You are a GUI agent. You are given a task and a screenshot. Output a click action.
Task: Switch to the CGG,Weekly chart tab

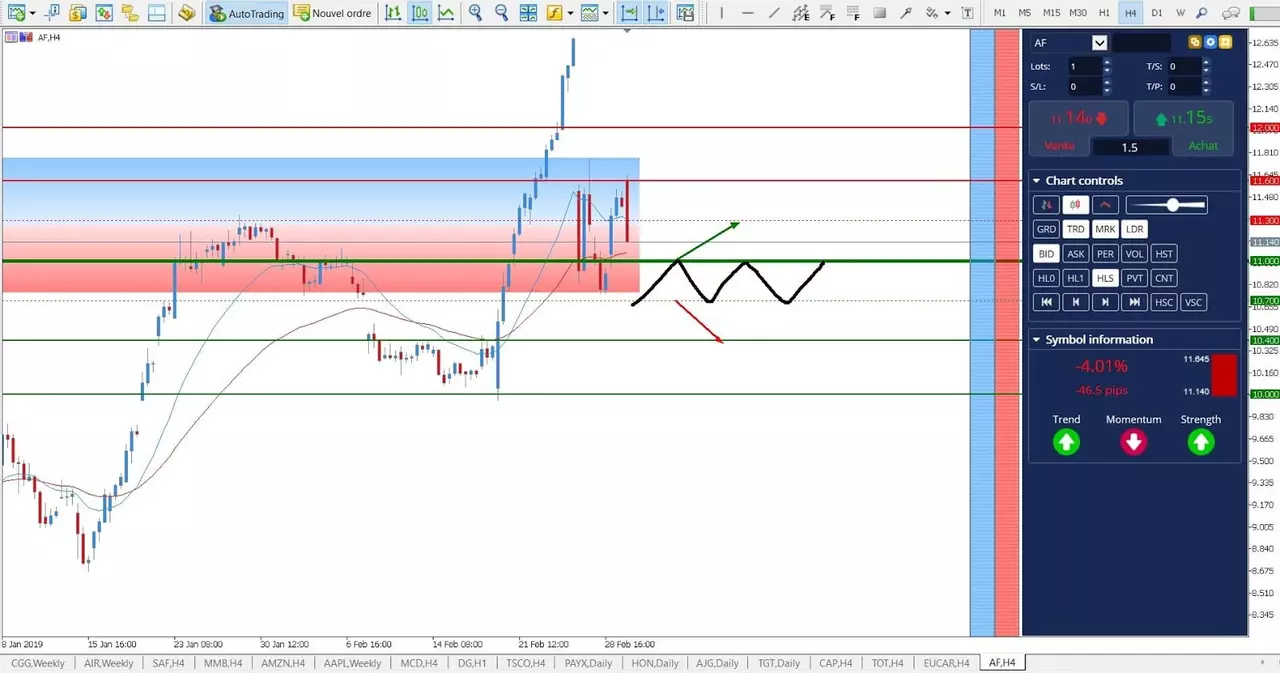[38, 663]
